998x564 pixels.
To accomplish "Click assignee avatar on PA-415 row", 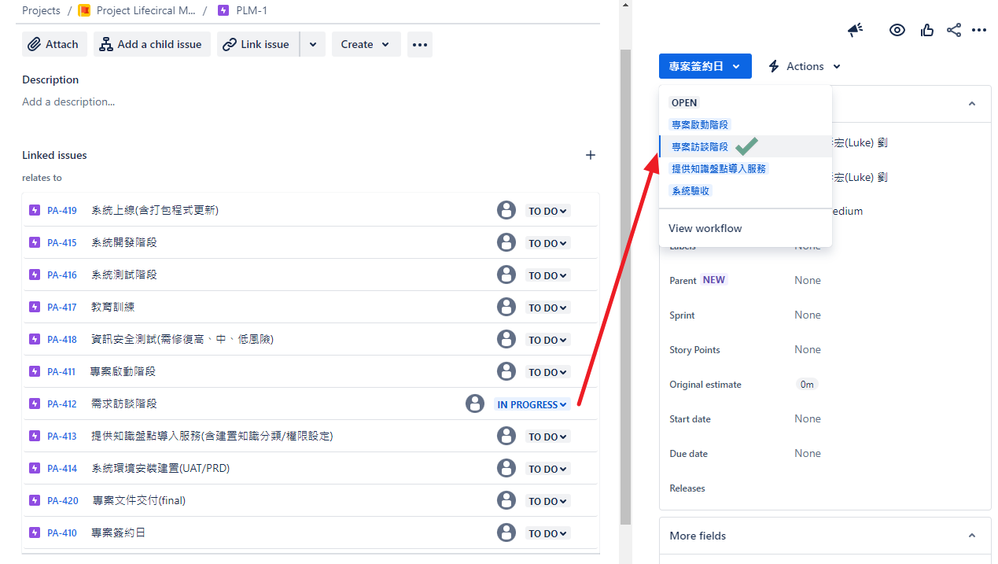I will point(506,242).
